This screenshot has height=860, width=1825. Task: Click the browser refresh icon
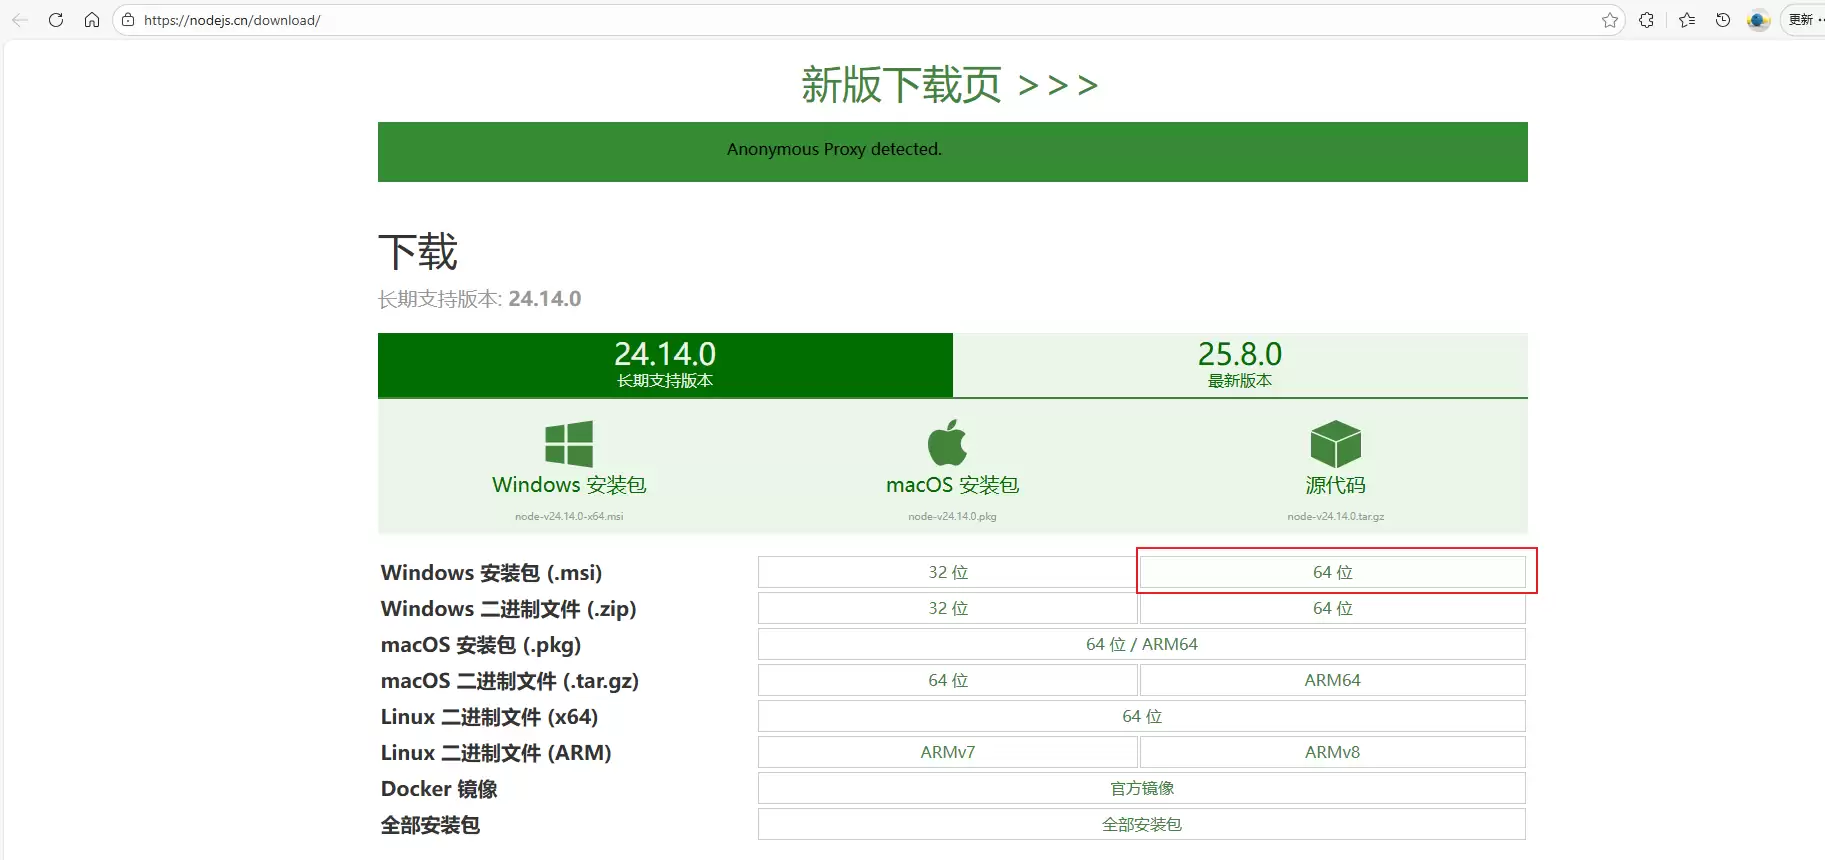tap(56, 20)
